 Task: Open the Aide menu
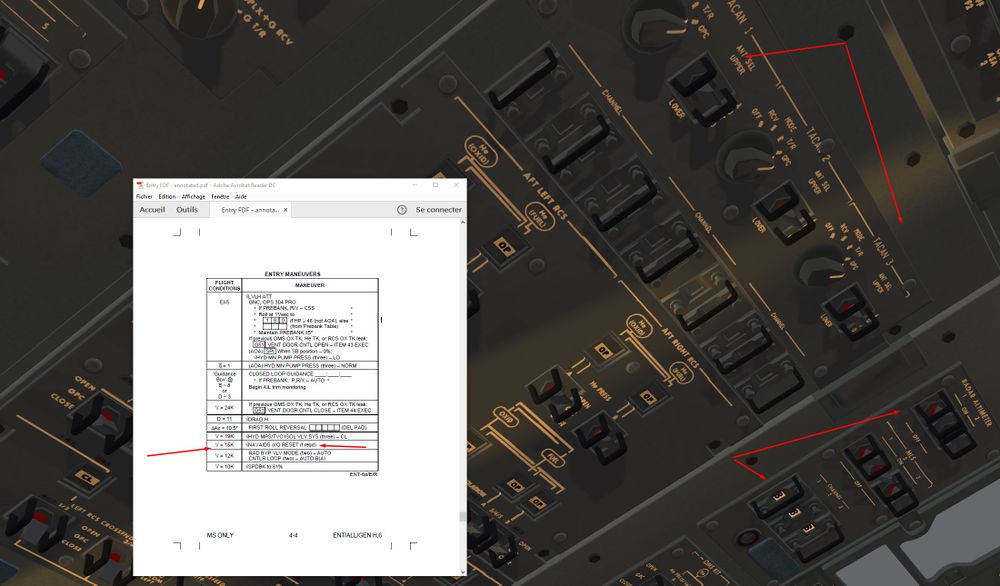point(240,196)
